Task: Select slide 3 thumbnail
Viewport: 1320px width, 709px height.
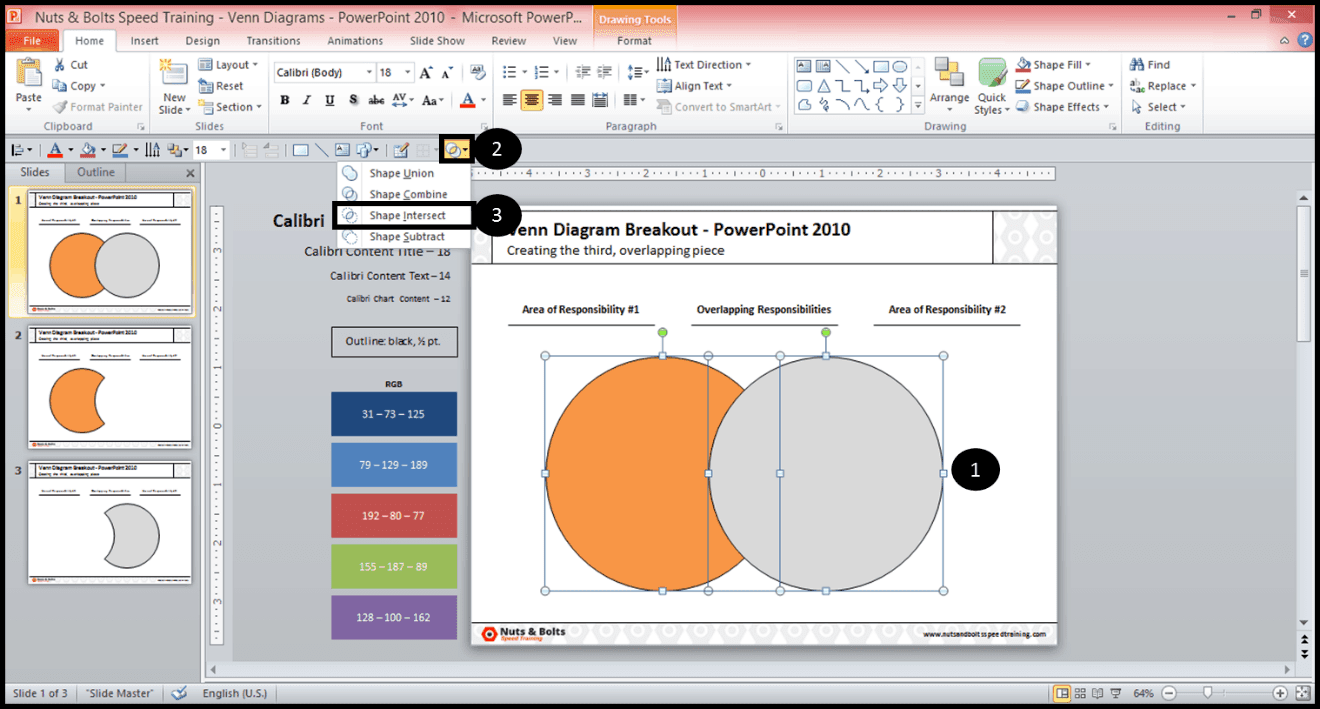Action: 110,522
